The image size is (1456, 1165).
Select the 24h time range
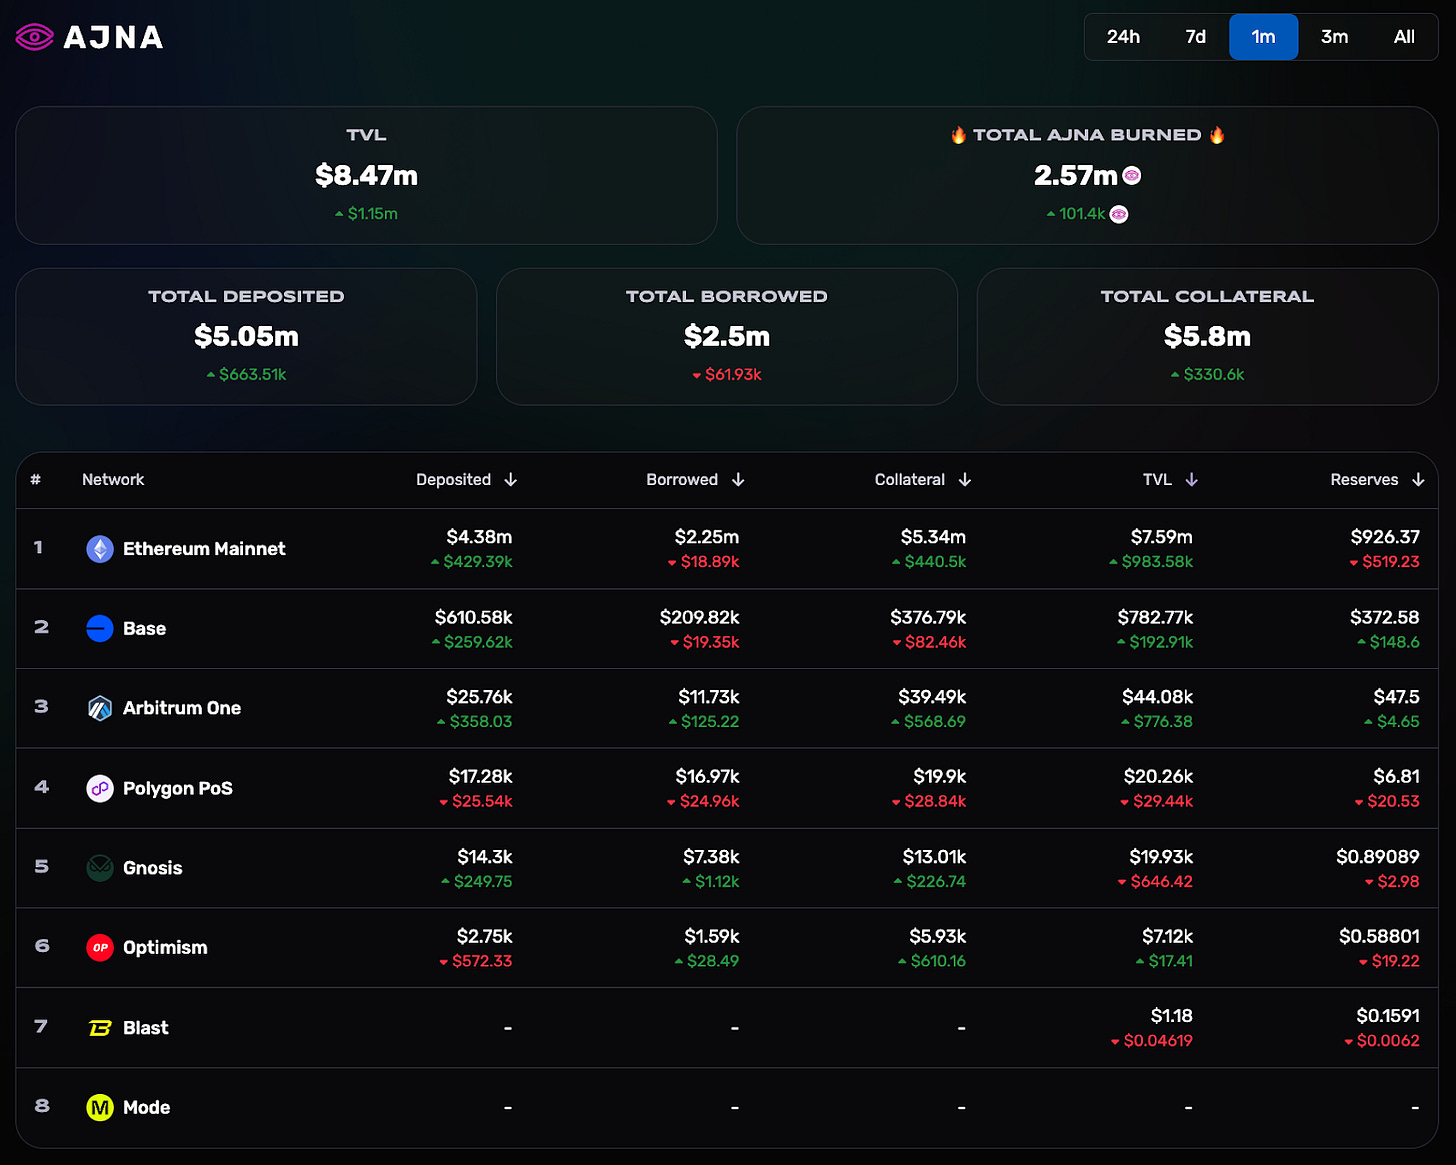pyautogui.click(x=1123, y=37)
